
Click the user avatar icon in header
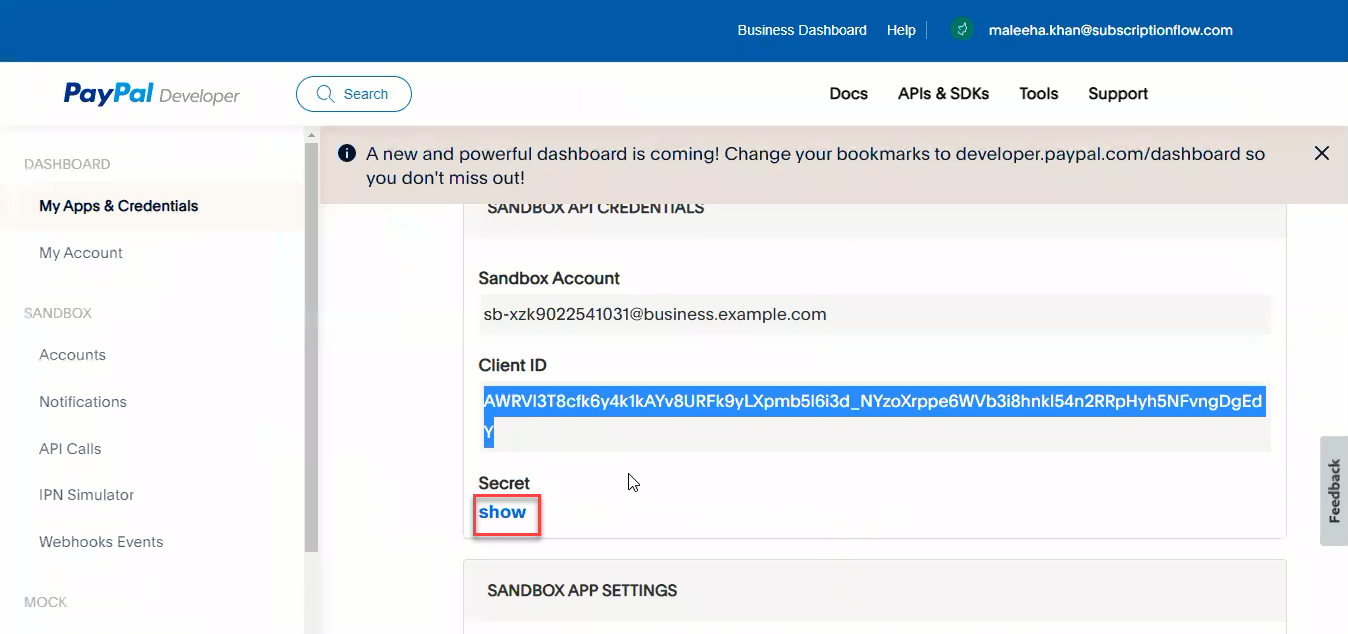pyautogui.click(x=962, y=30)
